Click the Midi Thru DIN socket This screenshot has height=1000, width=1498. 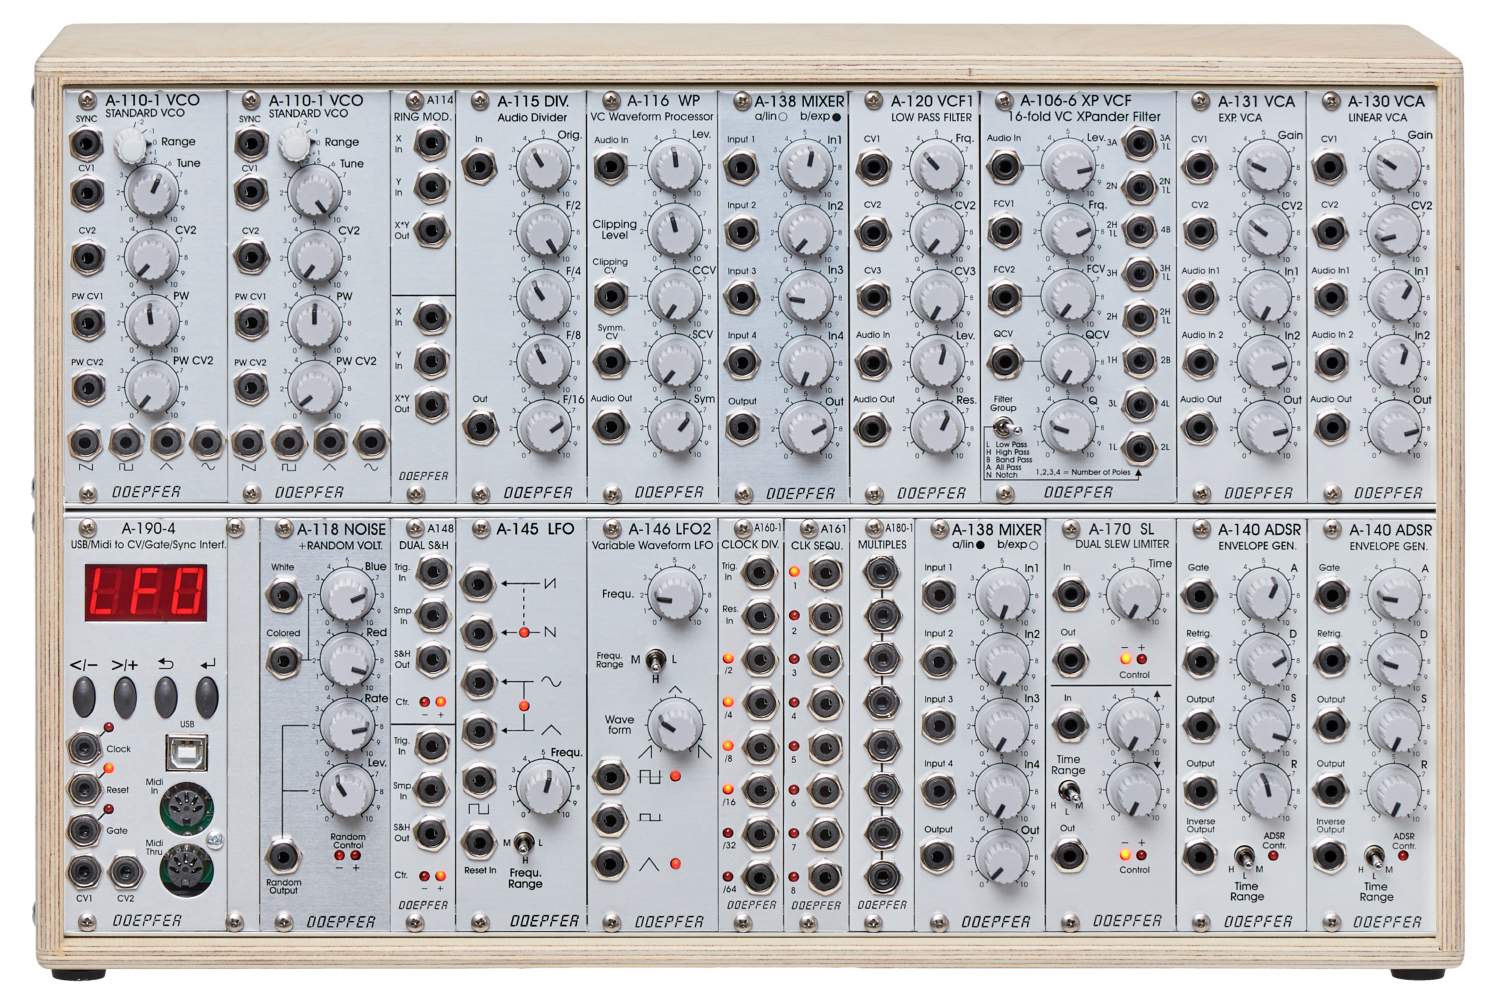point(181,867)
